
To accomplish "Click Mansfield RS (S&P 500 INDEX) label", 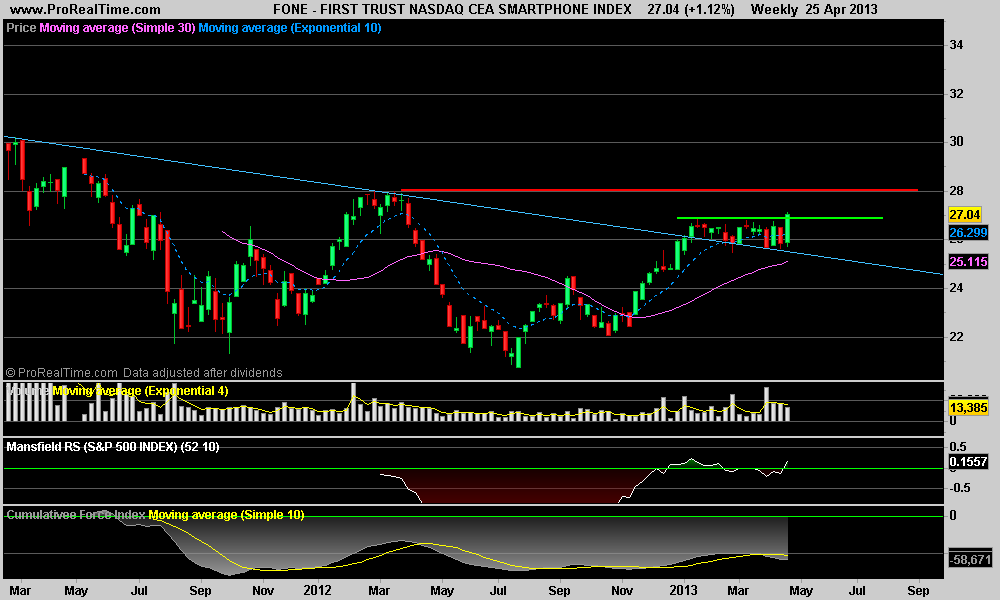I will click(x=113, y=447).
